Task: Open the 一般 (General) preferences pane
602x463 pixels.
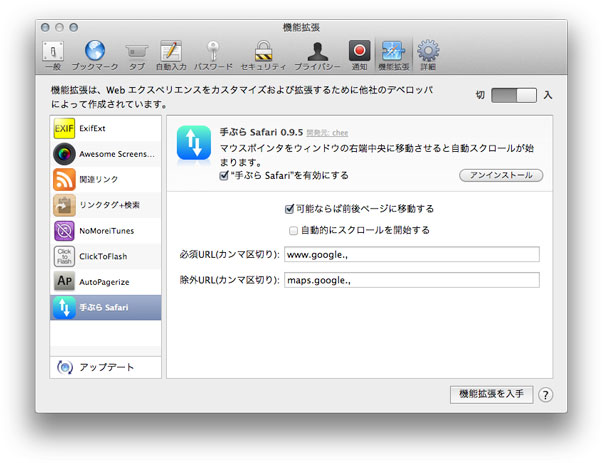Action: 53,56
